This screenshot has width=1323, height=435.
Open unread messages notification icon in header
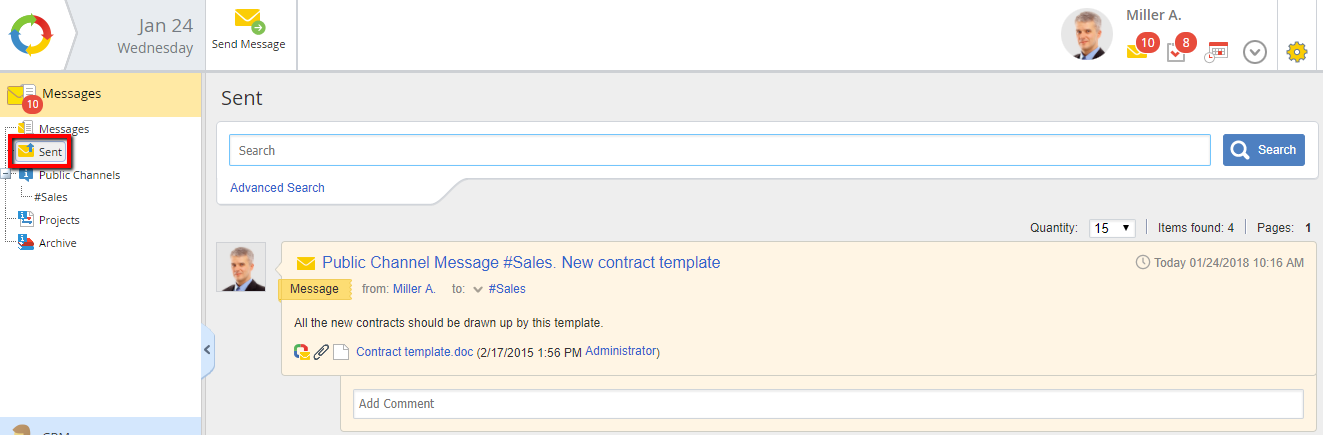[x=1139, y=49]
